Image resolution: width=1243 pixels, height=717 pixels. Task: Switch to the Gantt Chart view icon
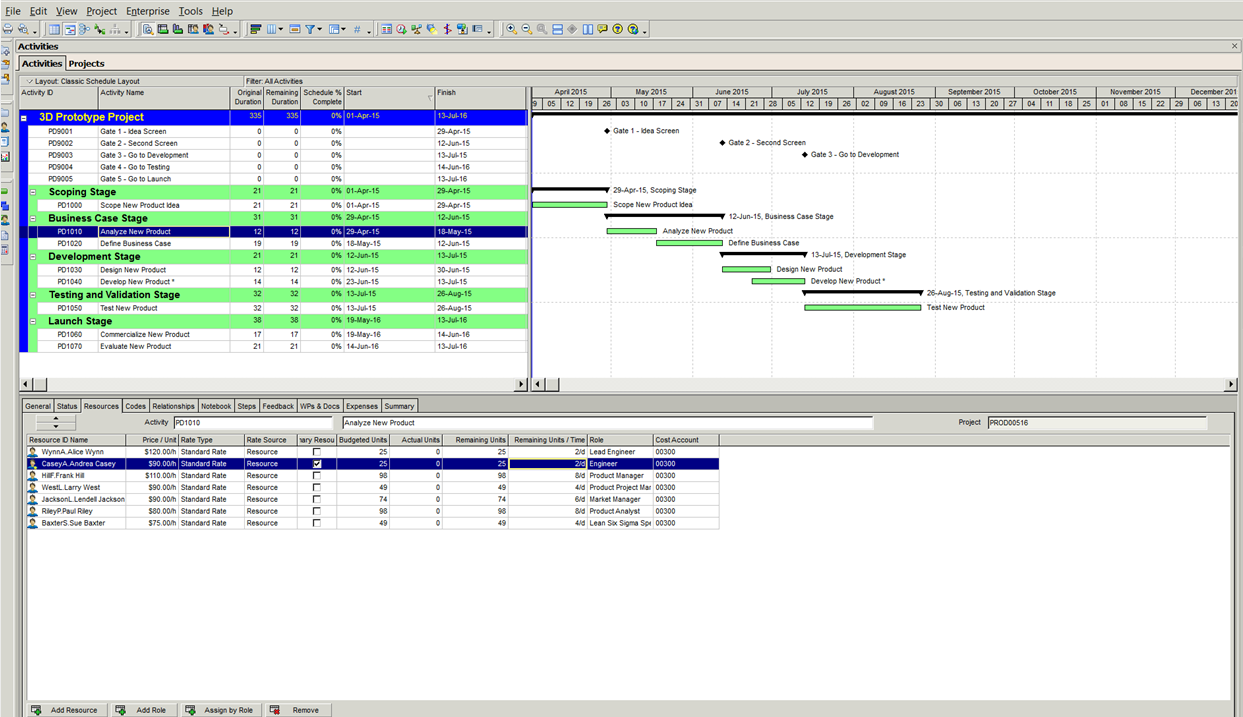click(70, 29)
